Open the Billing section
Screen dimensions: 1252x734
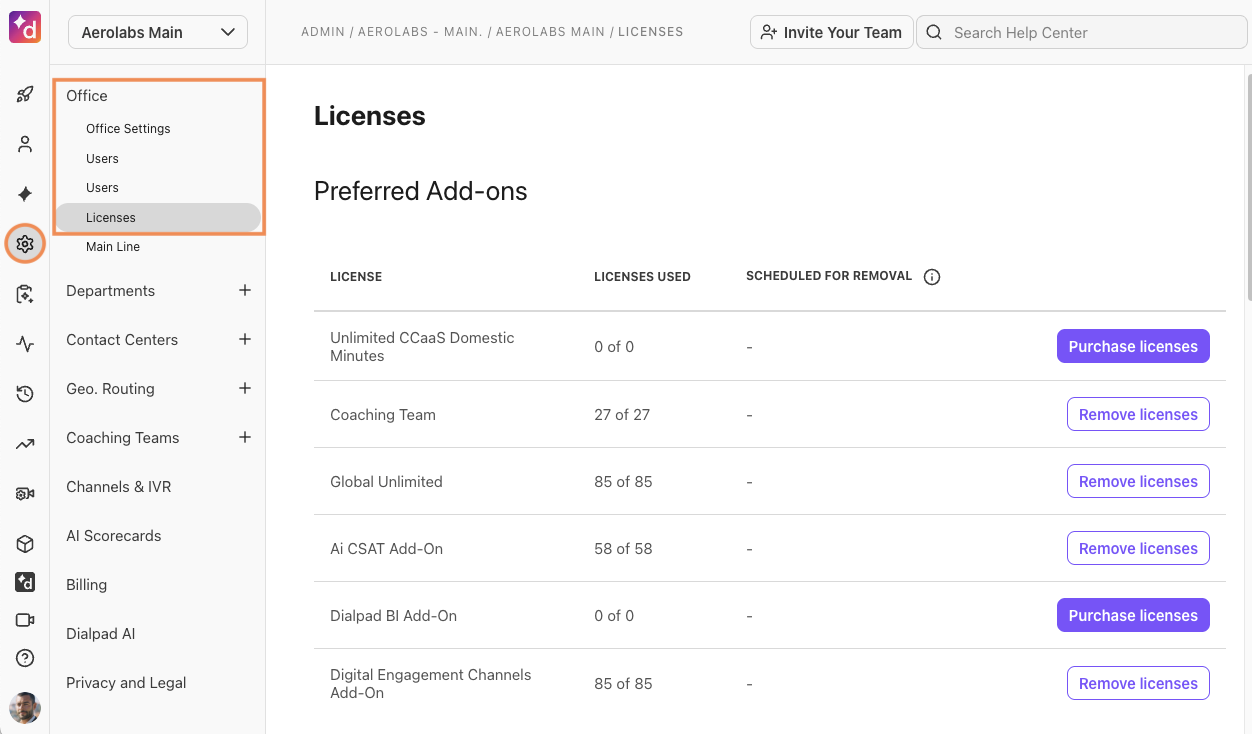(86, 584)
